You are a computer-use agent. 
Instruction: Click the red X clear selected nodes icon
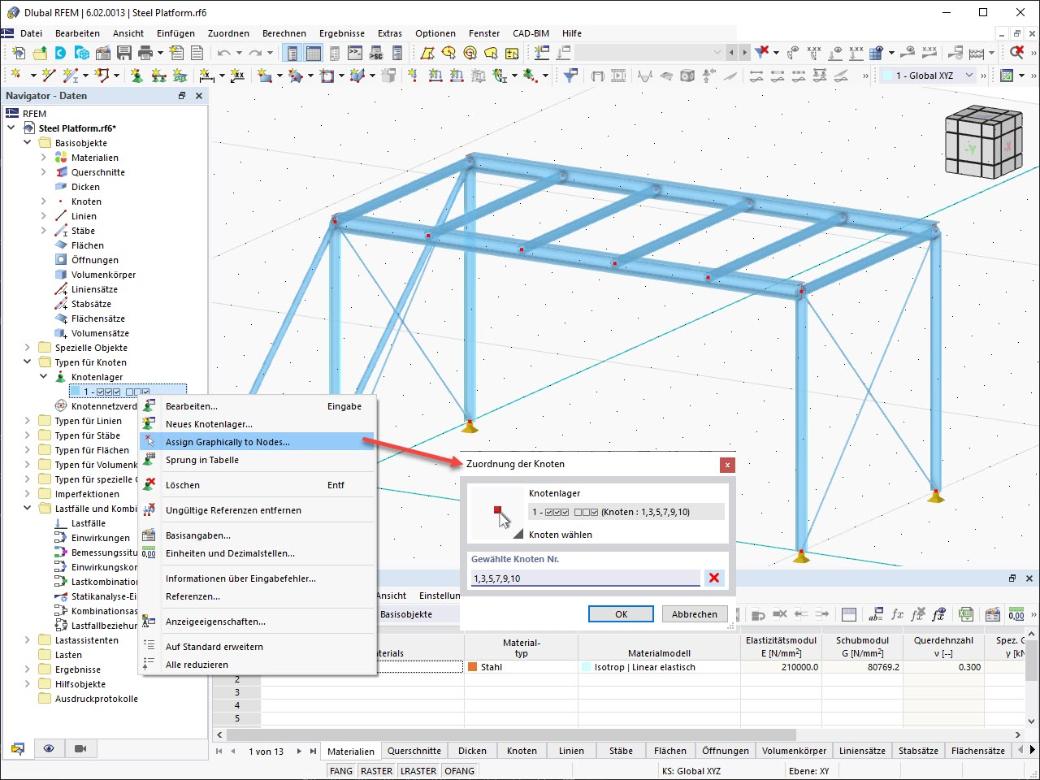tap(714, 578)
